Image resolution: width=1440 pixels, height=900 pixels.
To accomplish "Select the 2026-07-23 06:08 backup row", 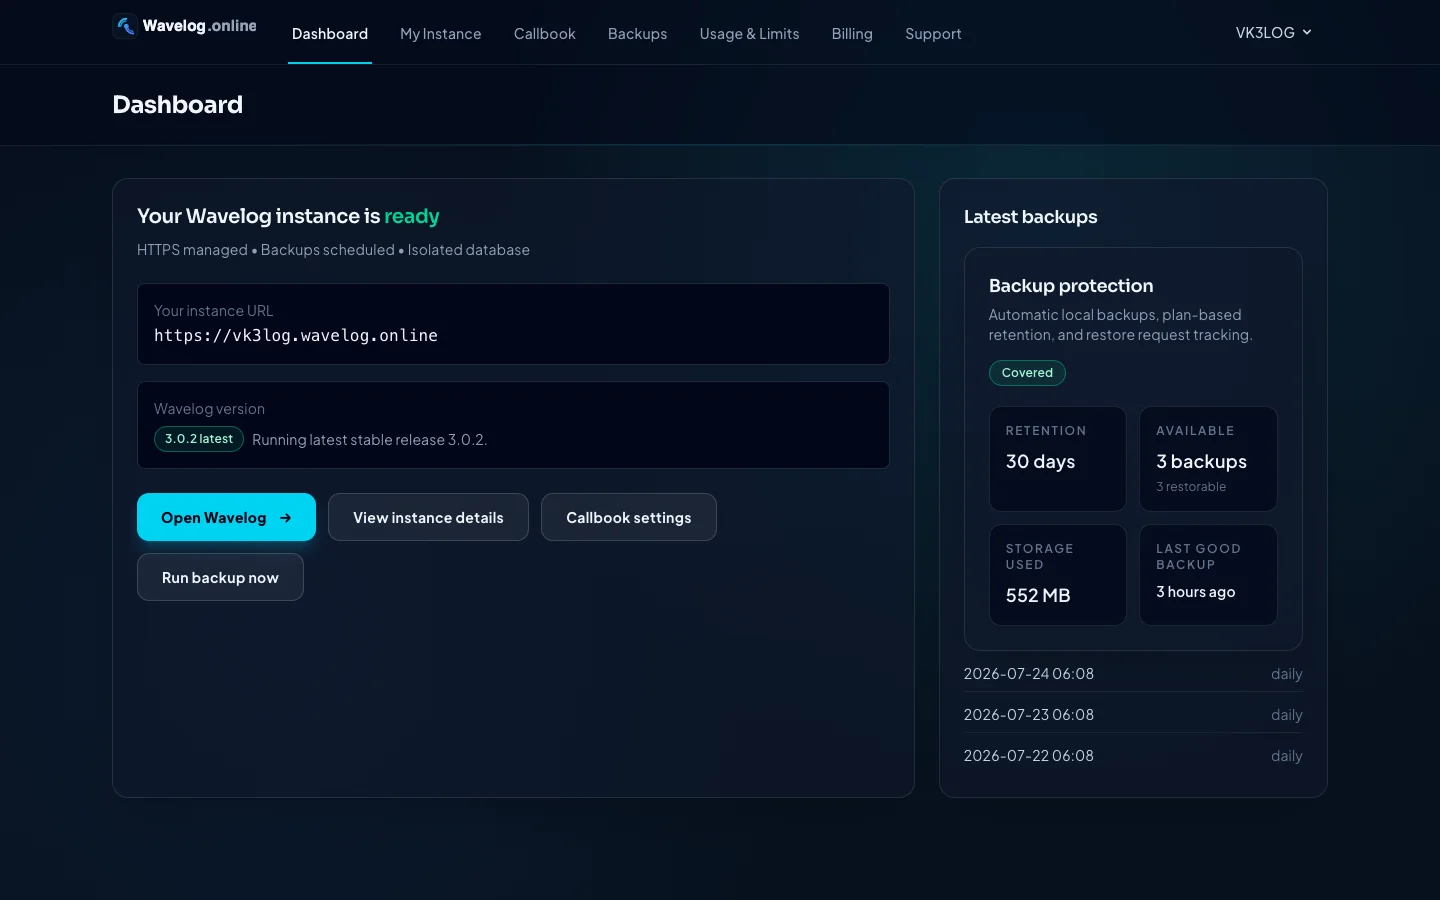I will click(1133, 715).
